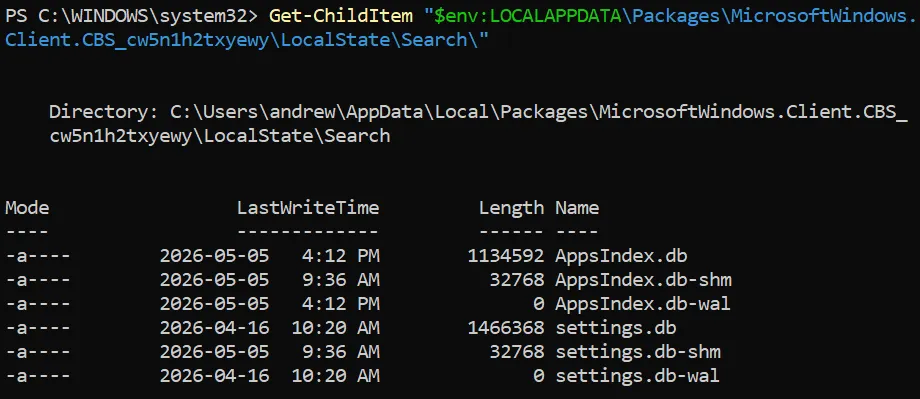Click the -a---- mode of settings.db-wal
The height and width of the screenshot is (399, 920).
coord(38,376)
